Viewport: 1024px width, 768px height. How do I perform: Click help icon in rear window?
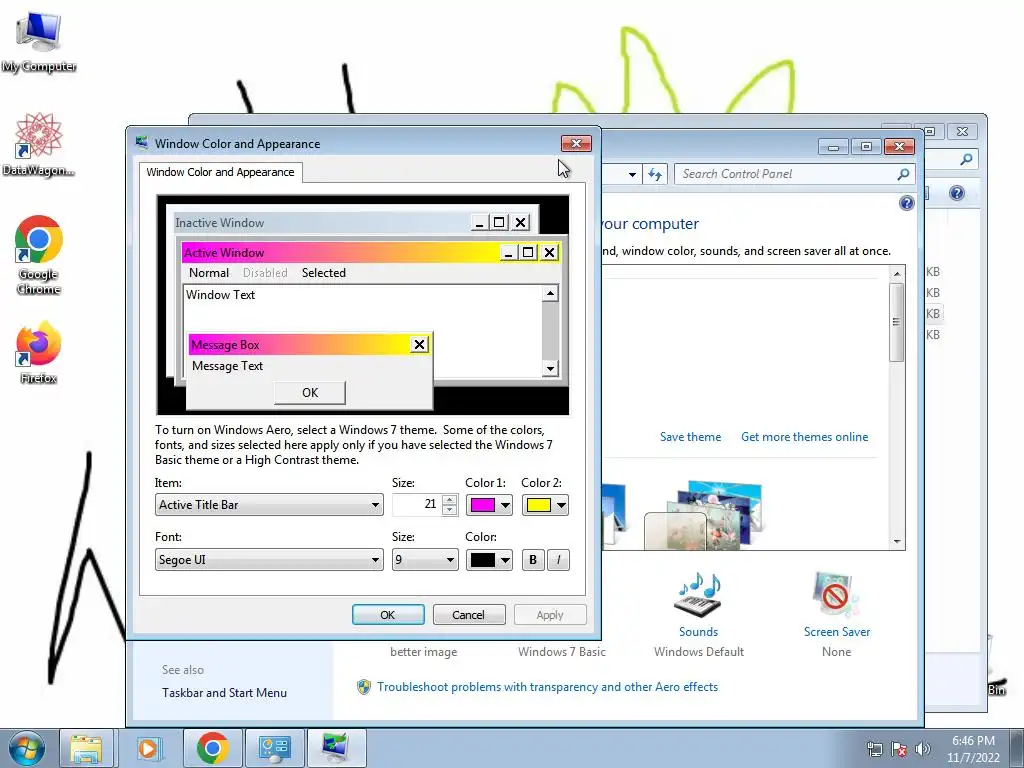point(957,193)
